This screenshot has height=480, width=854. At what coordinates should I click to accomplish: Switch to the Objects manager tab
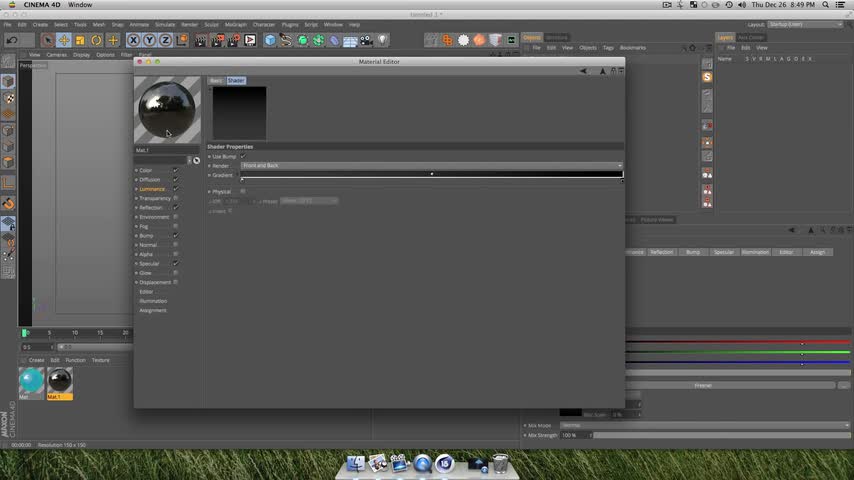[x=532, y=38]
